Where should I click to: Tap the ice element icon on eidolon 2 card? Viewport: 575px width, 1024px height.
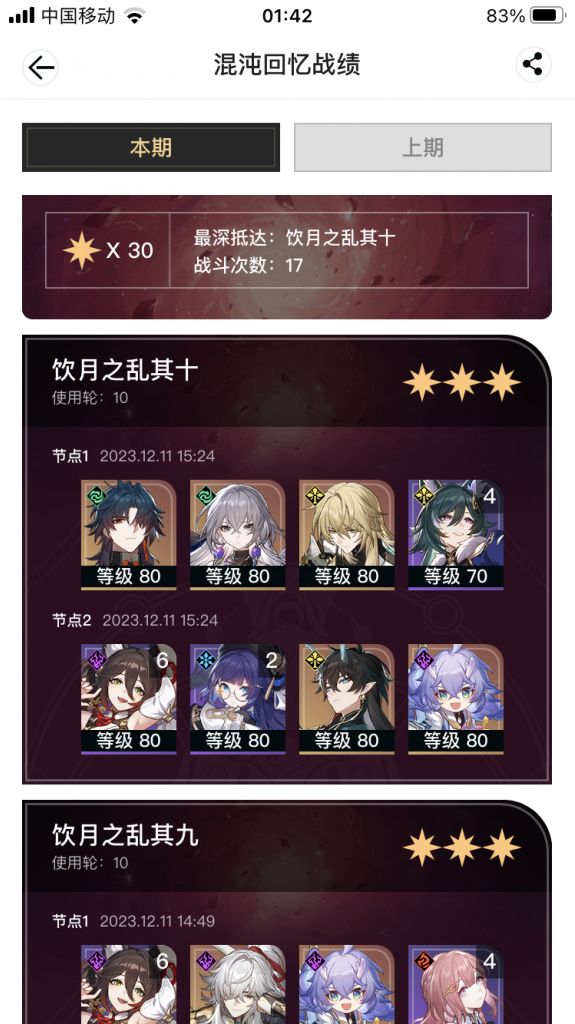coord(206,660)
